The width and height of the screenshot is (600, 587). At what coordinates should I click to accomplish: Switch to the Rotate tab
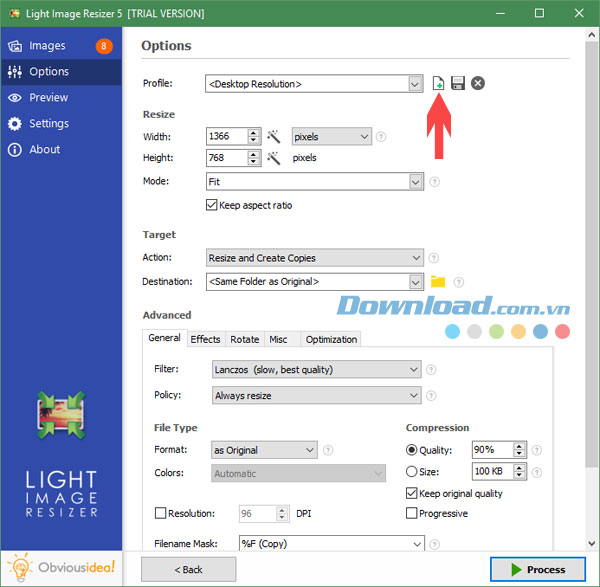coord(245,339)
